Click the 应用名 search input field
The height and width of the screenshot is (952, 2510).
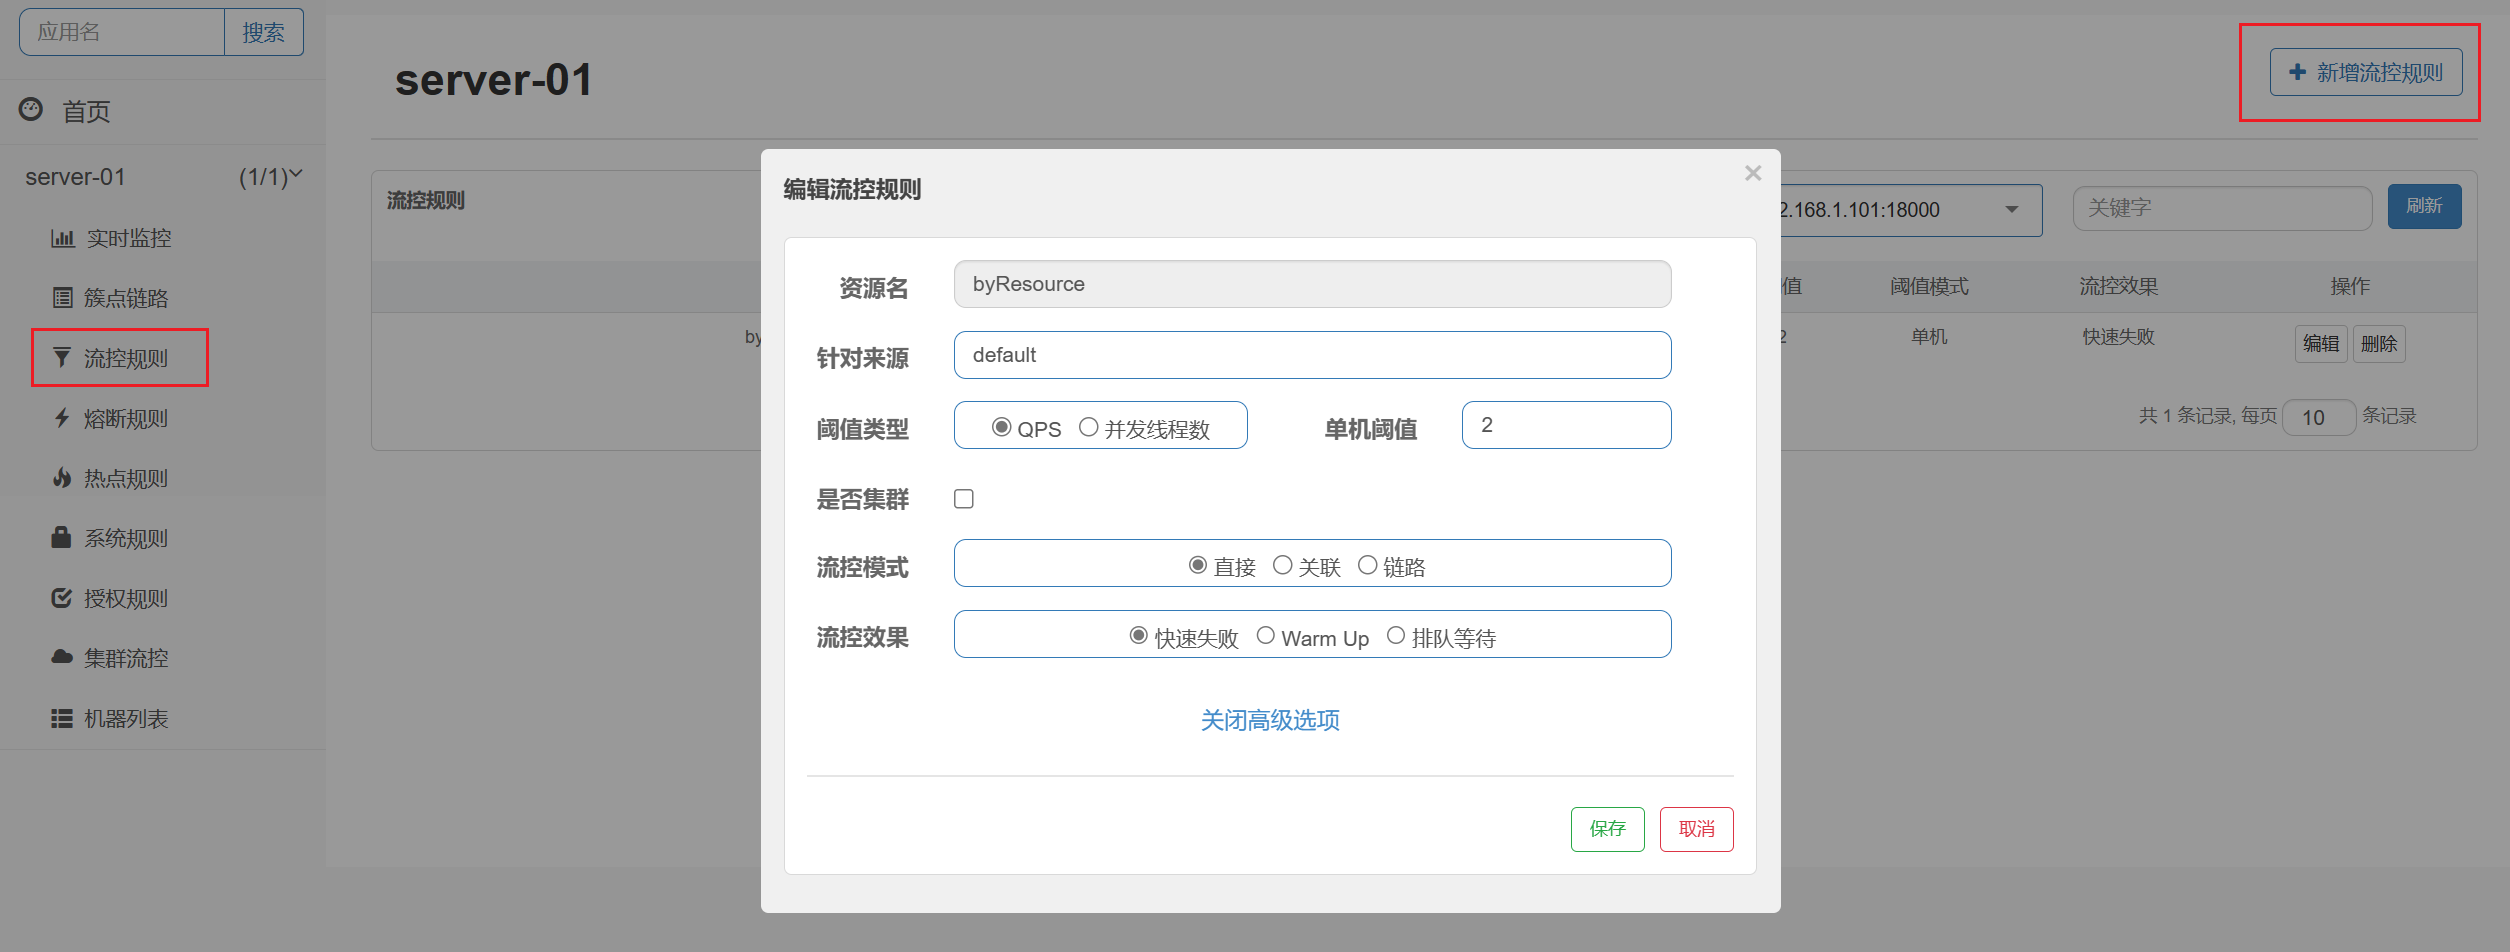[x=122, y=32]
